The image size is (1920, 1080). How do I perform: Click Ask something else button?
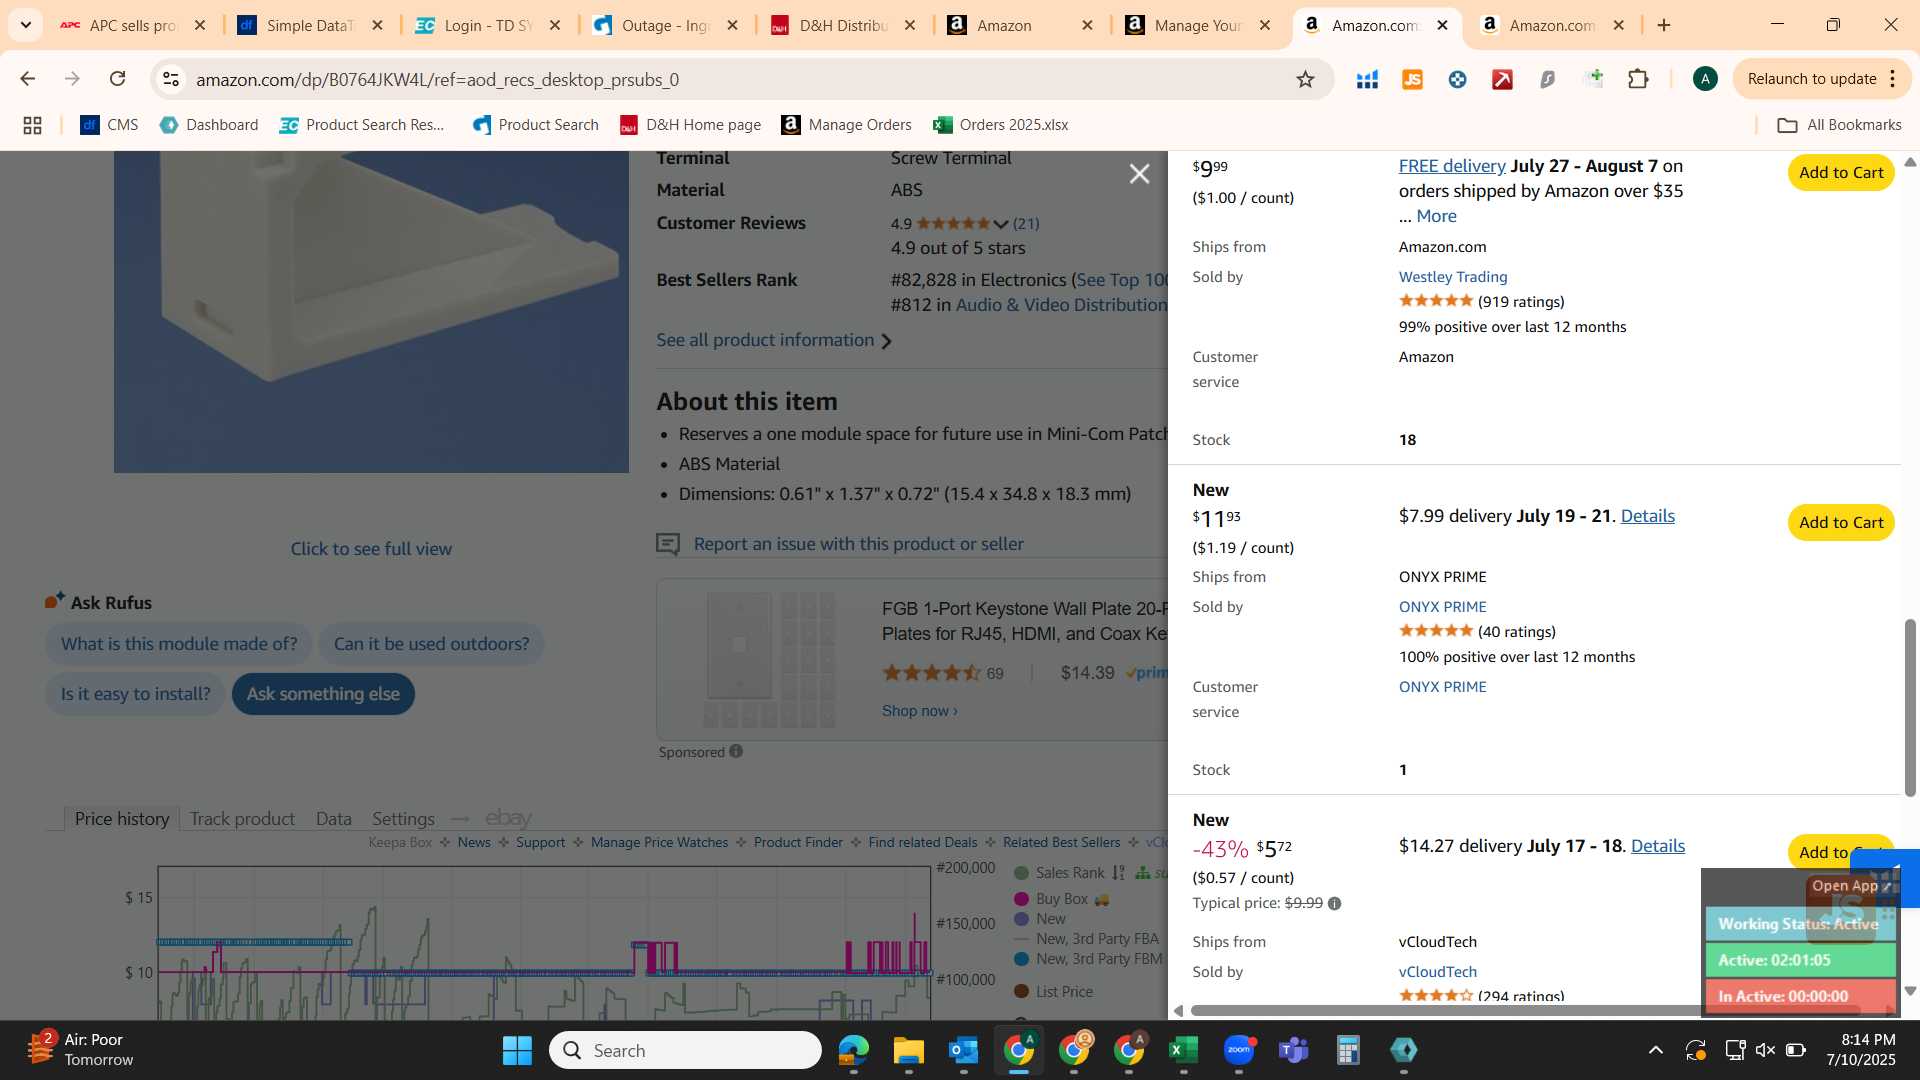tap(323, 694)
